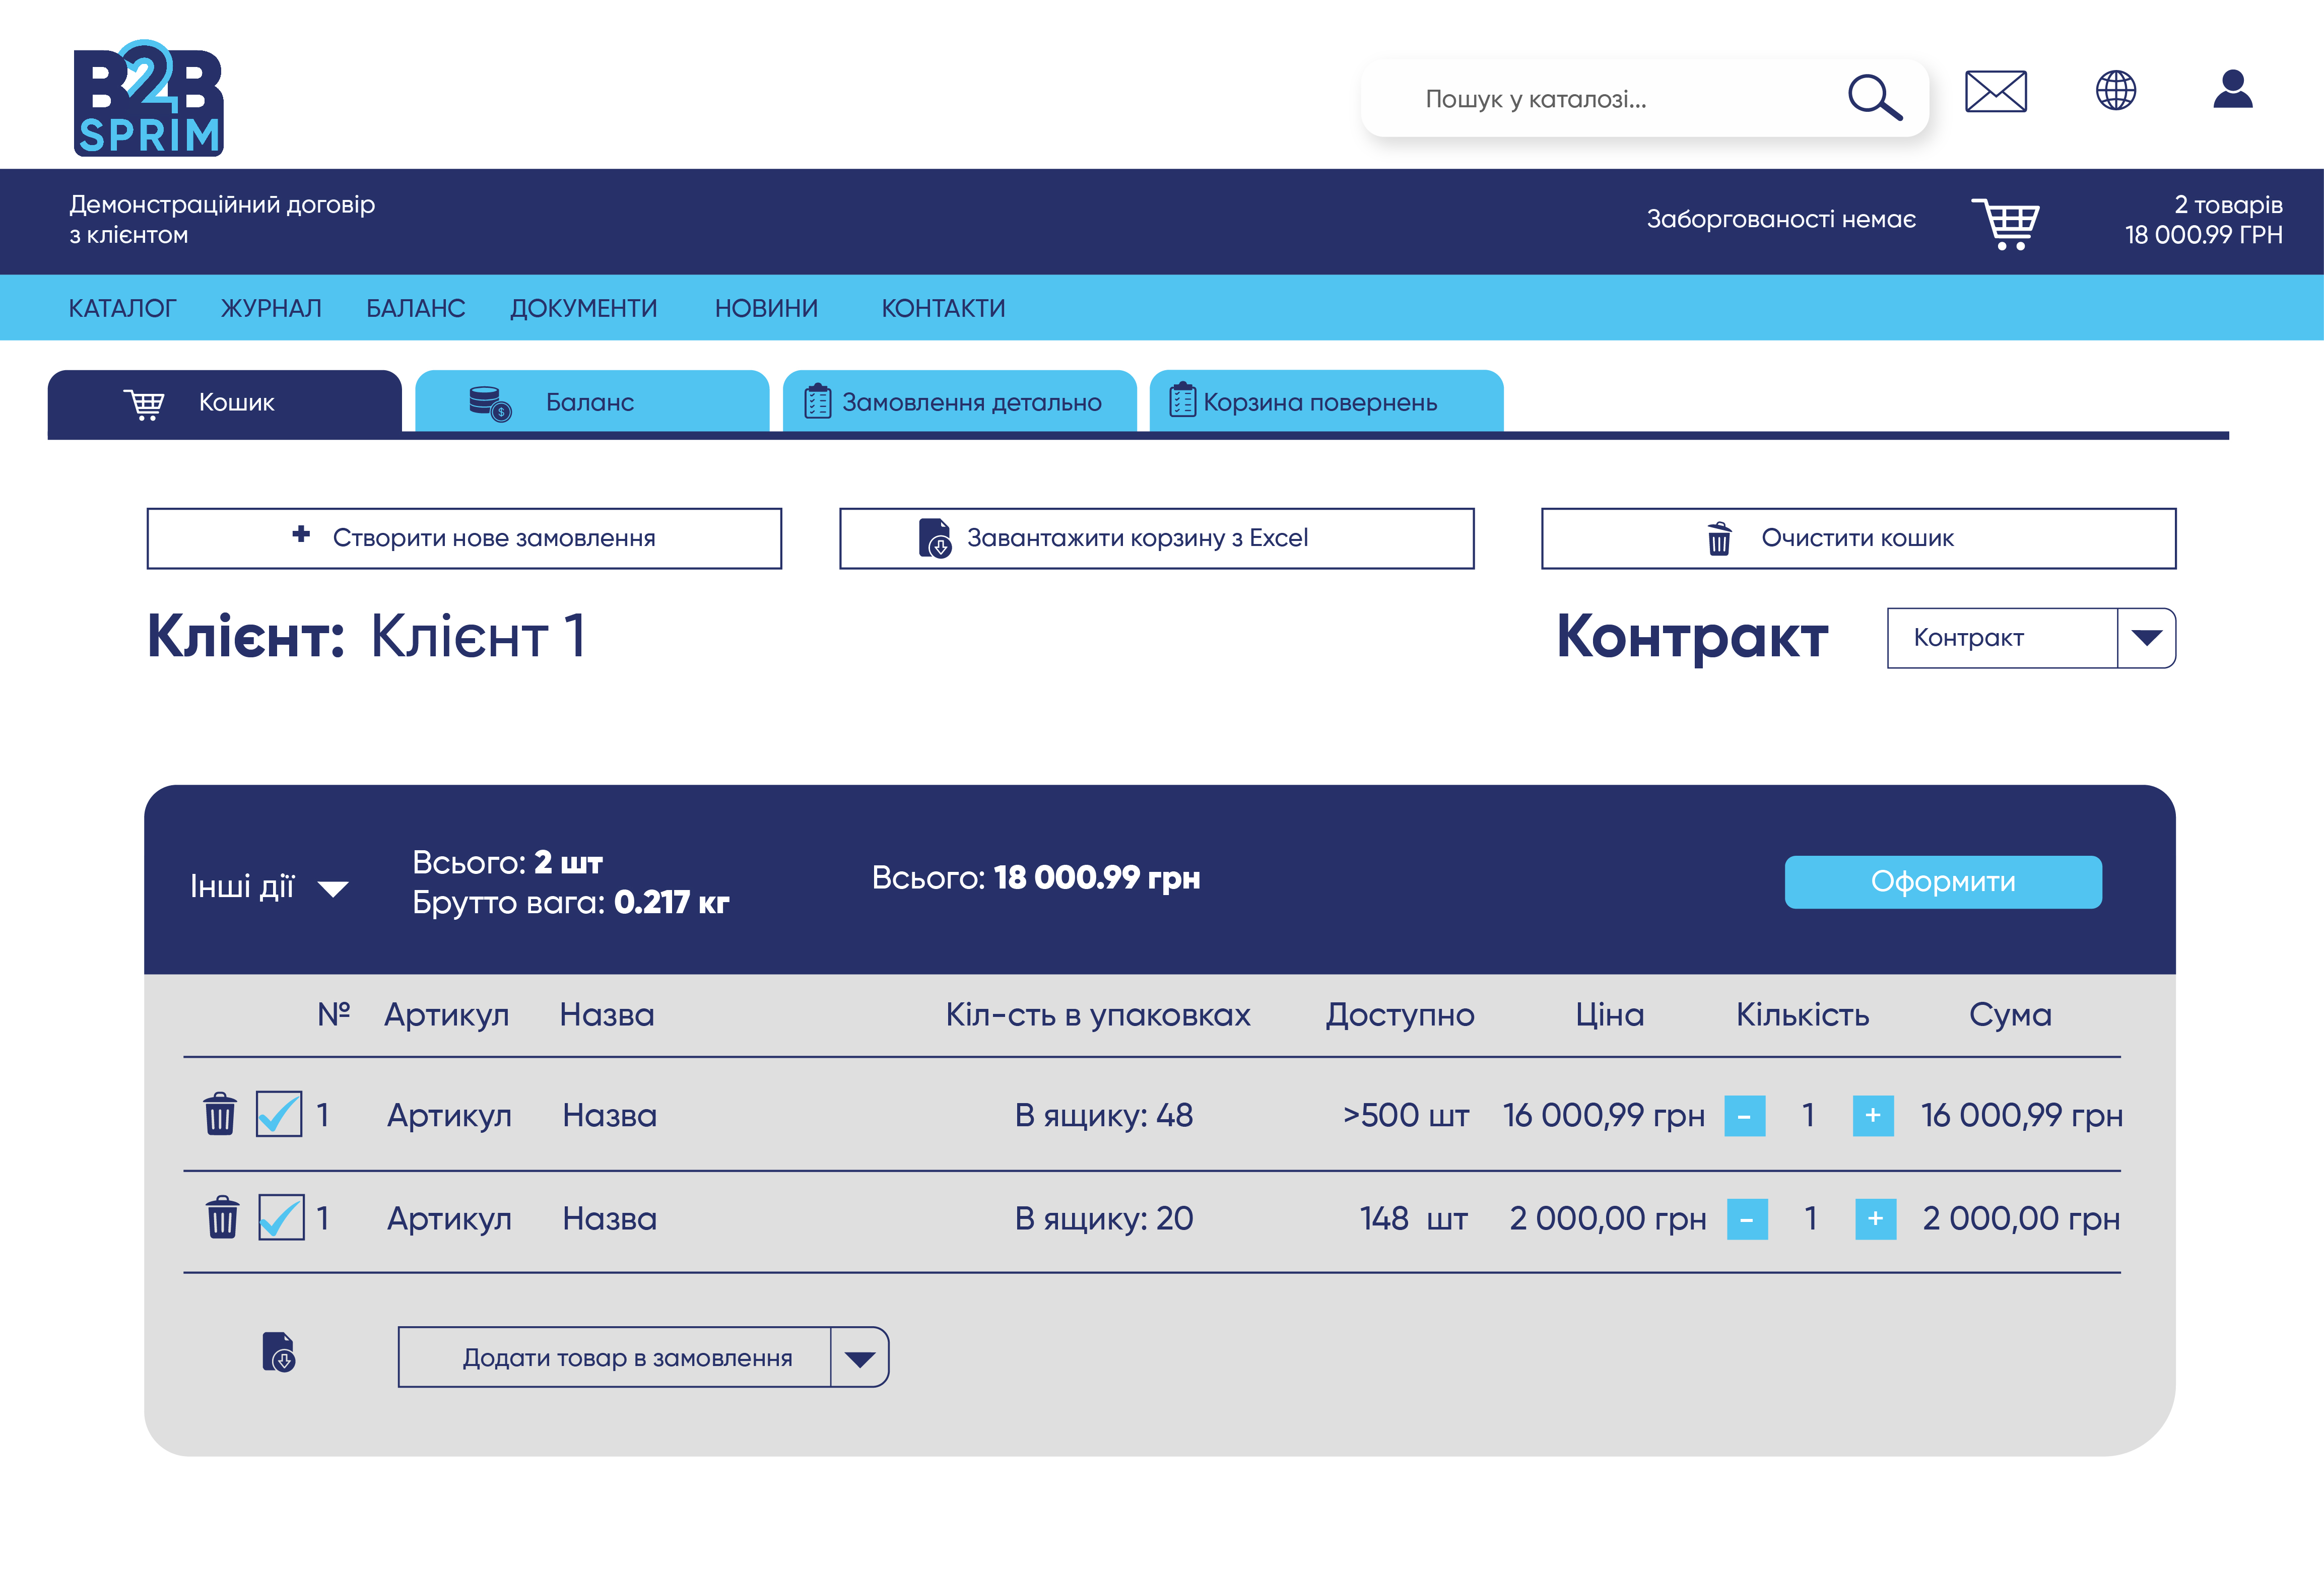Open КОНТАКТИ menu item
The width and height of the screenshot is (2324, 1570).
[x=943, y=308]
